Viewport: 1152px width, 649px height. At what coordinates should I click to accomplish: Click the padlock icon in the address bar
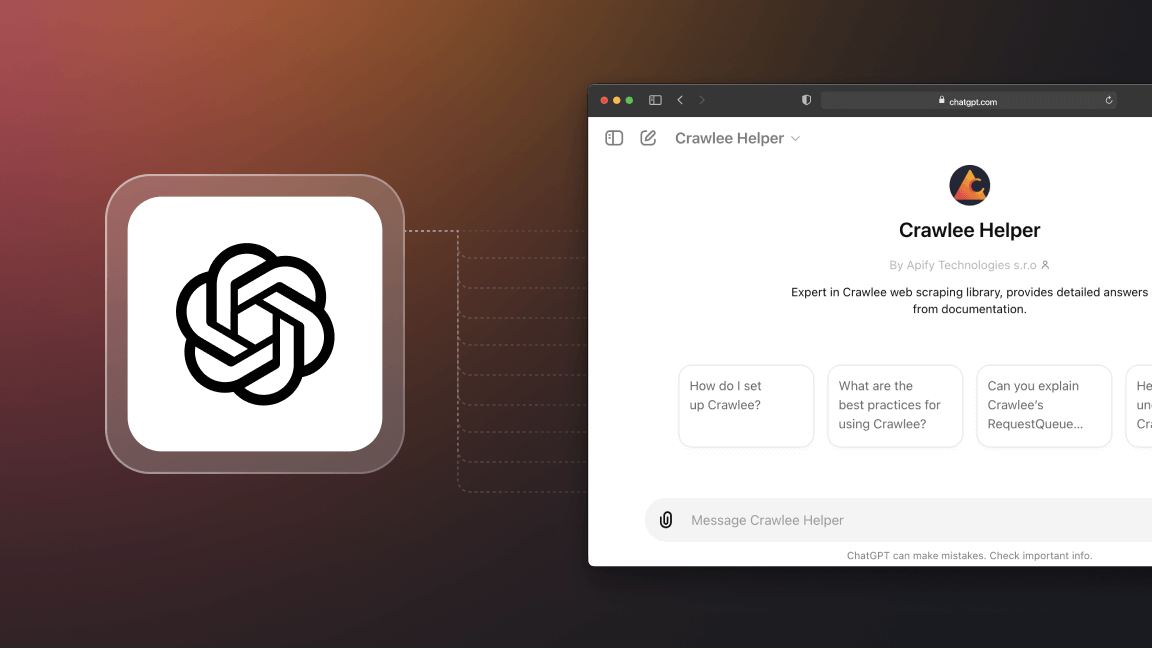[940, 100]
